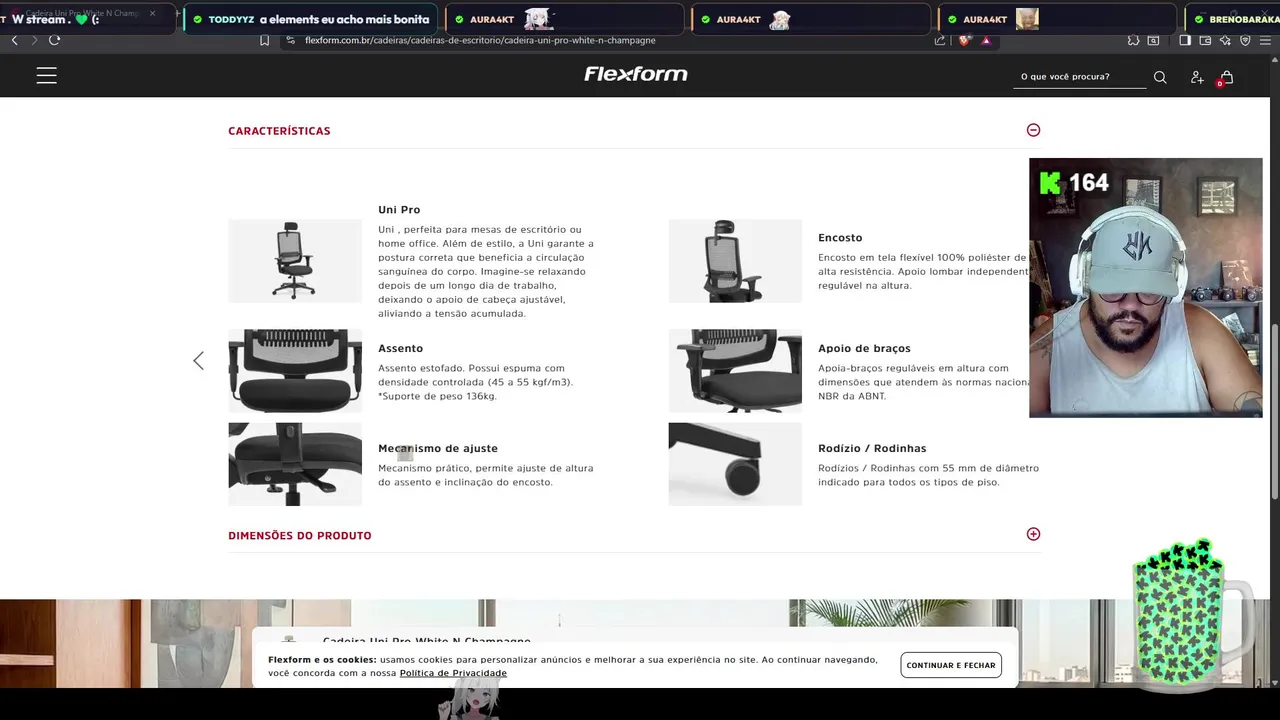1280x720 pixels.
Task: Click the 'Encosto' feature title
Action: coord(840,238)
